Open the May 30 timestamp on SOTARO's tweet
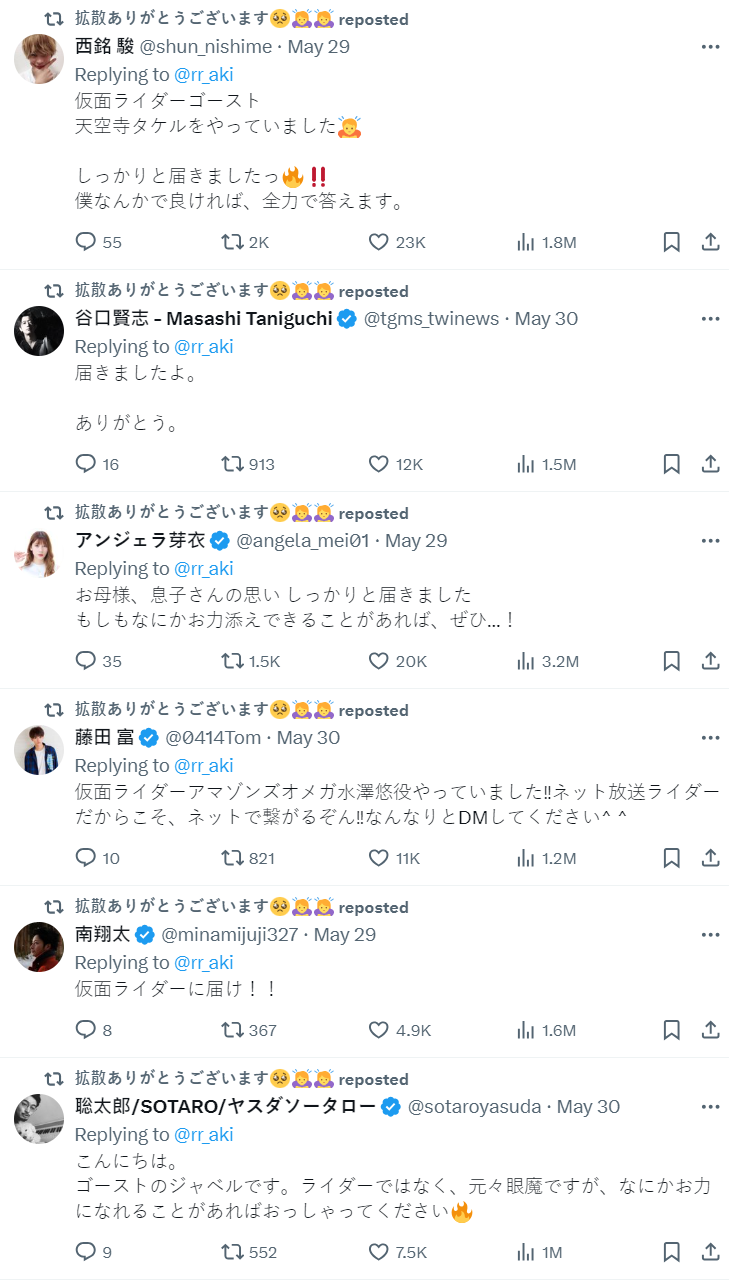Image resolution: width=729 pixels, height=1282 pixels. [588, 1107]
